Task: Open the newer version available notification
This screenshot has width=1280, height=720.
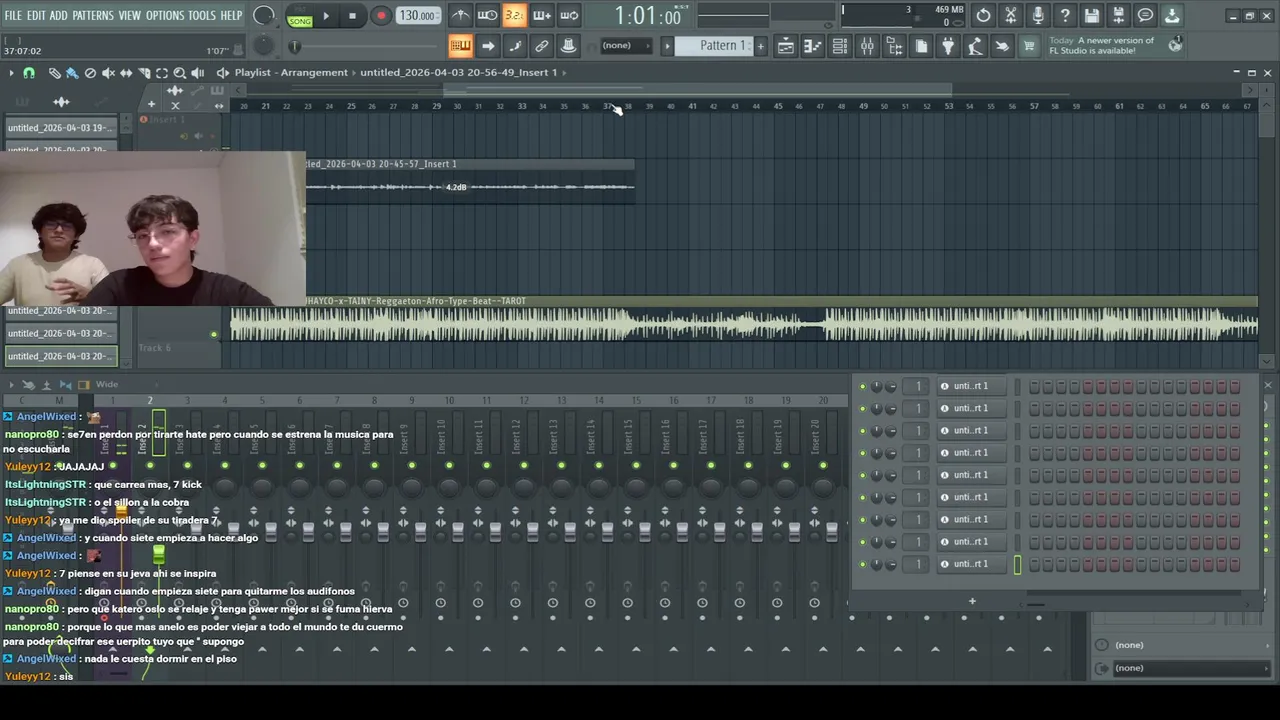Action: [1116, 45]
